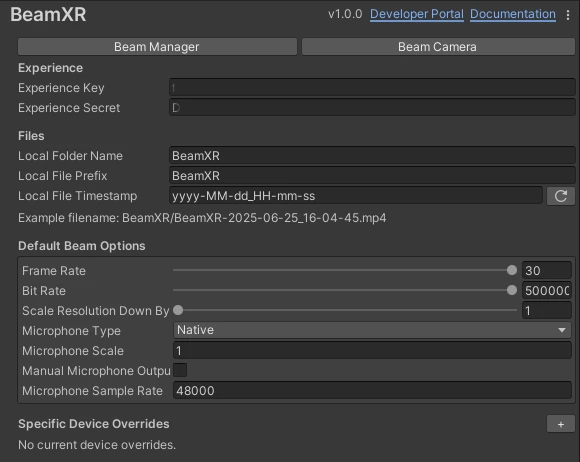Click the Frame Rate label
This screenshot has width=580, height=462.
coord(54,271)
